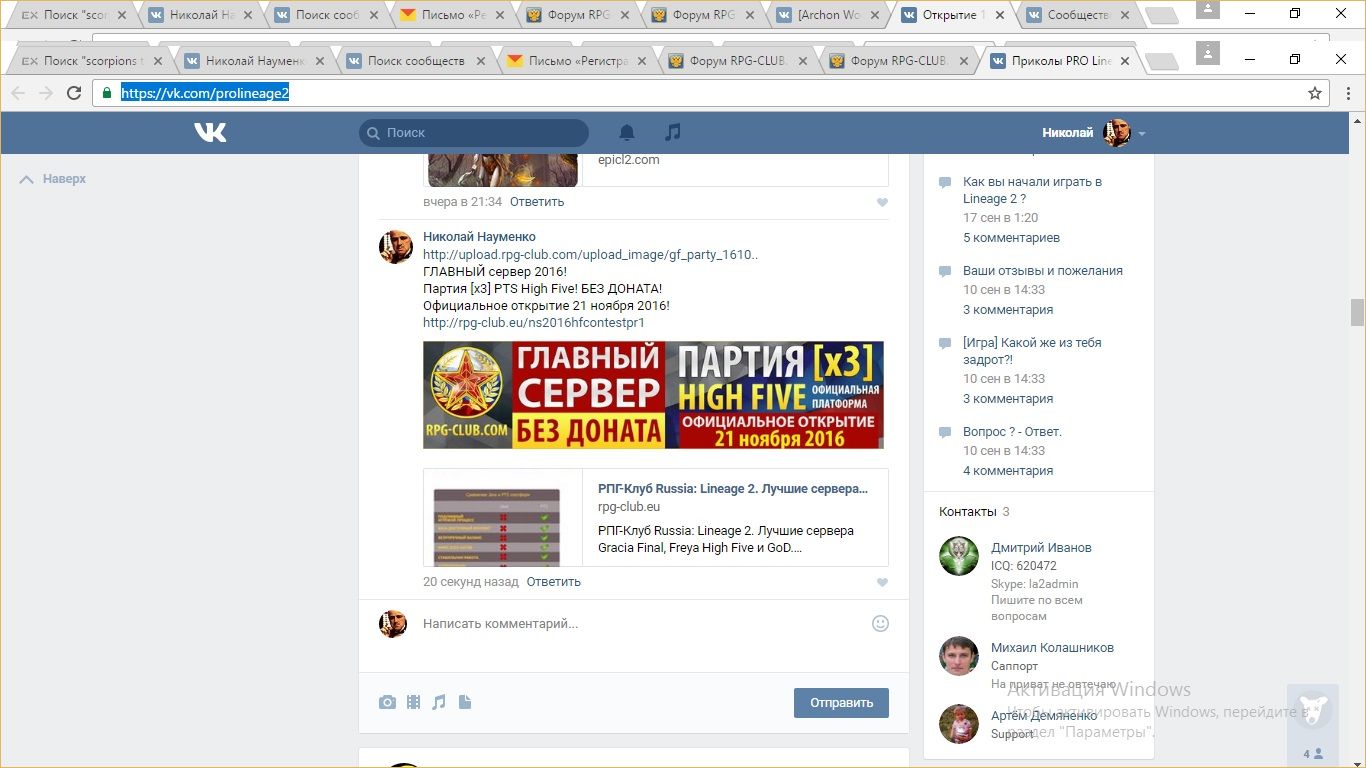Go to the VK home logo
The image size is (1366, 768).
[x=210, y=132]
